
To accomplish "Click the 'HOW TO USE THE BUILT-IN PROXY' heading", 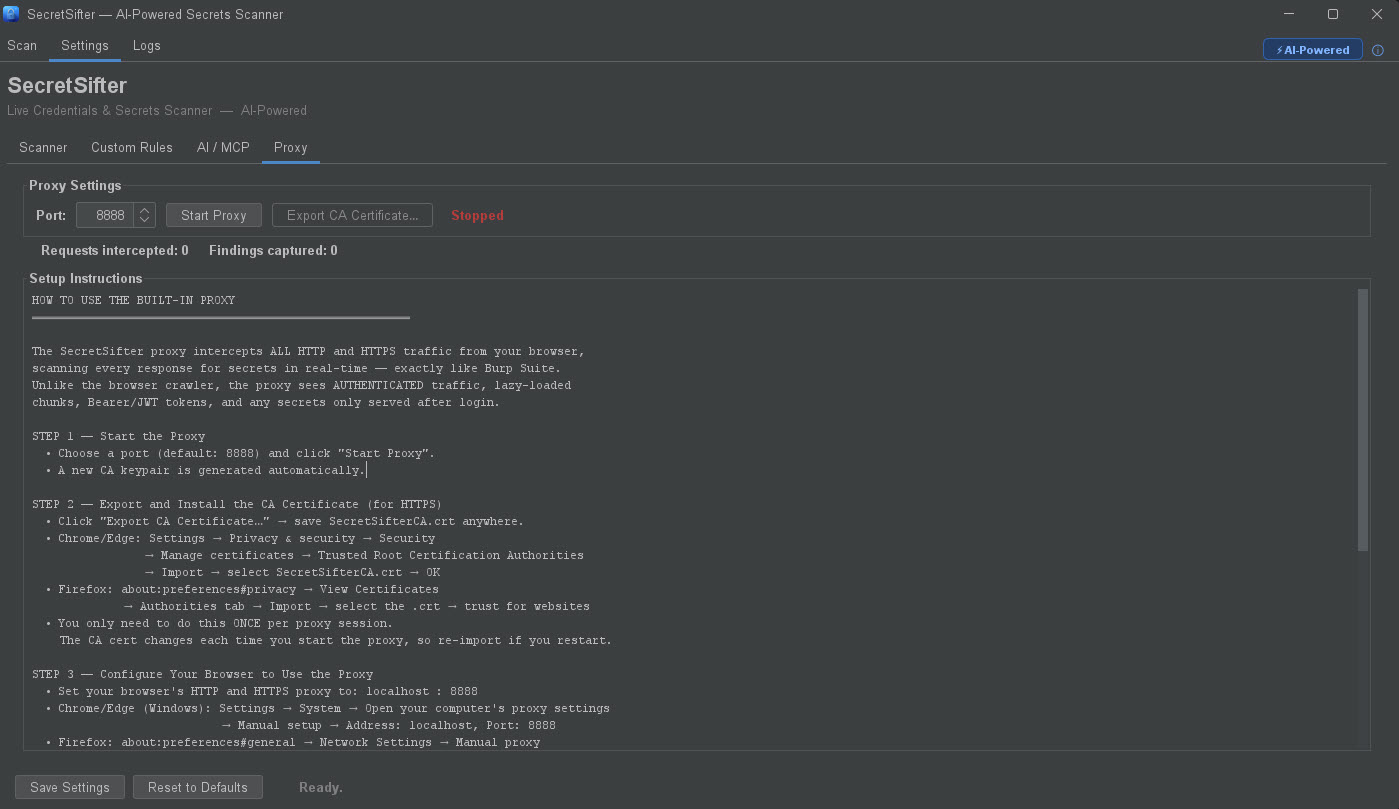I will pos(134,300).
